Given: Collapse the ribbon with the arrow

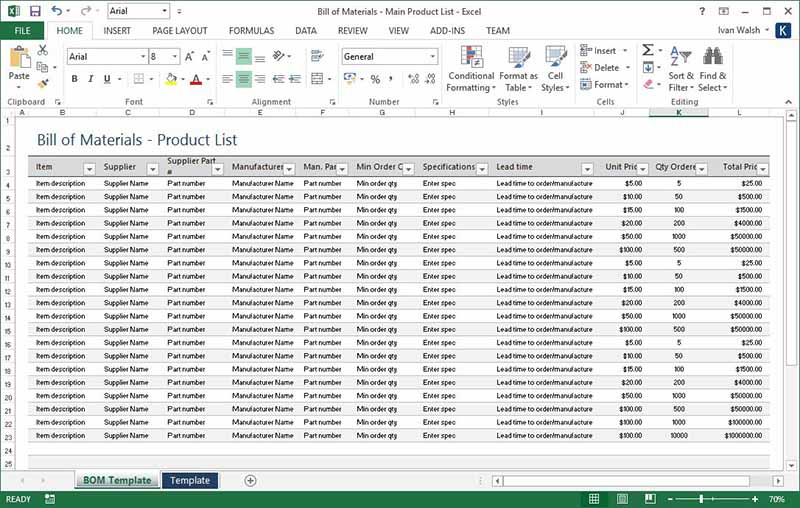Looking at the screenshot, I should [788, 102].
